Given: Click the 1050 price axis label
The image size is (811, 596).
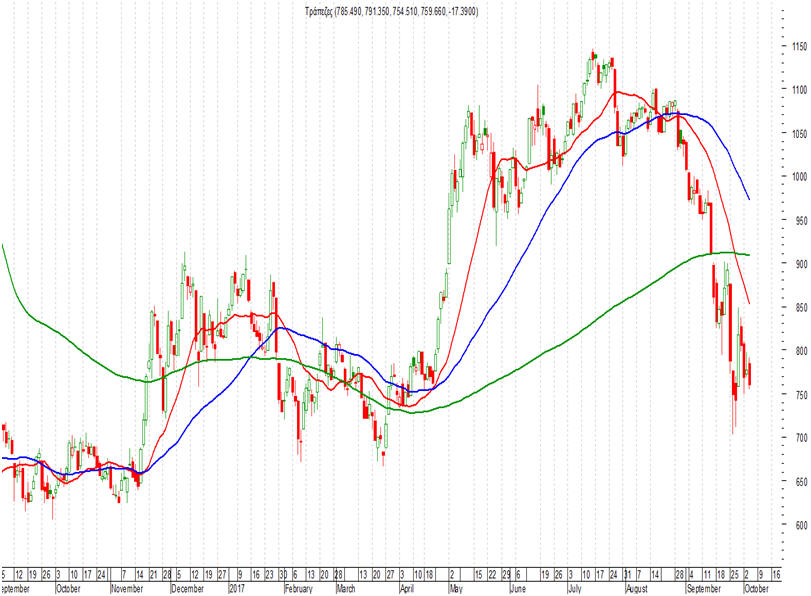Looking at the screenshot, I should (x=799, y=133).
